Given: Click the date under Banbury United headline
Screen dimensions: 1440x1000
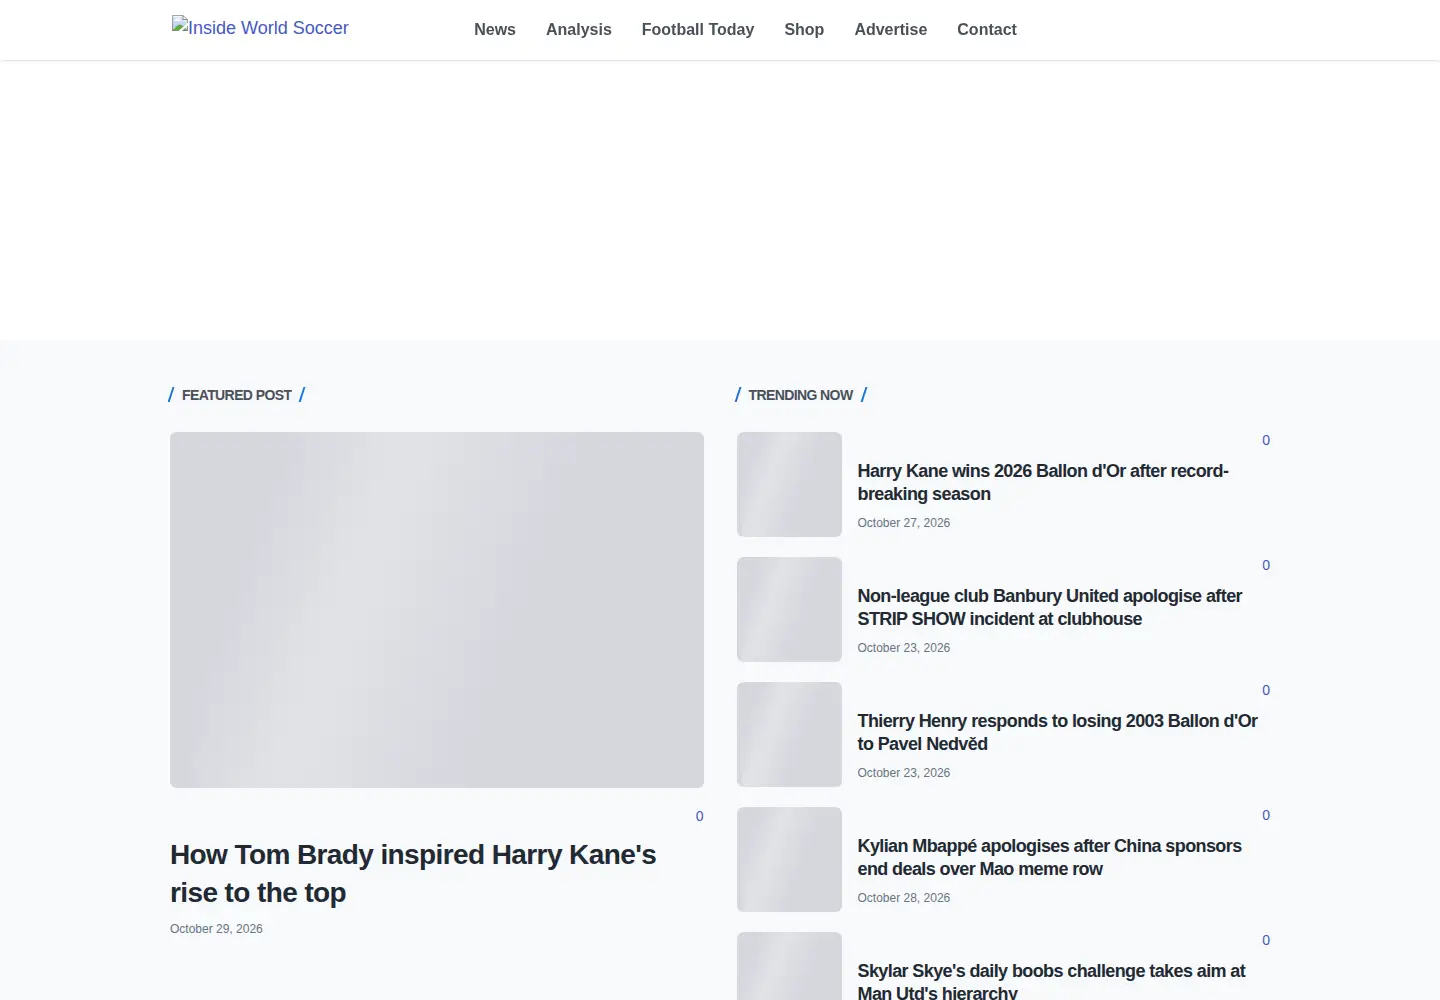Looking at the screenshot, I should [904, 648].
